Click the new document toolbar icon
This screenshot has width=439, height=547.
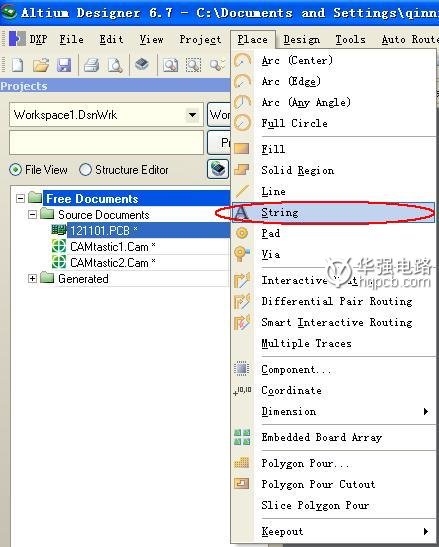17,65
